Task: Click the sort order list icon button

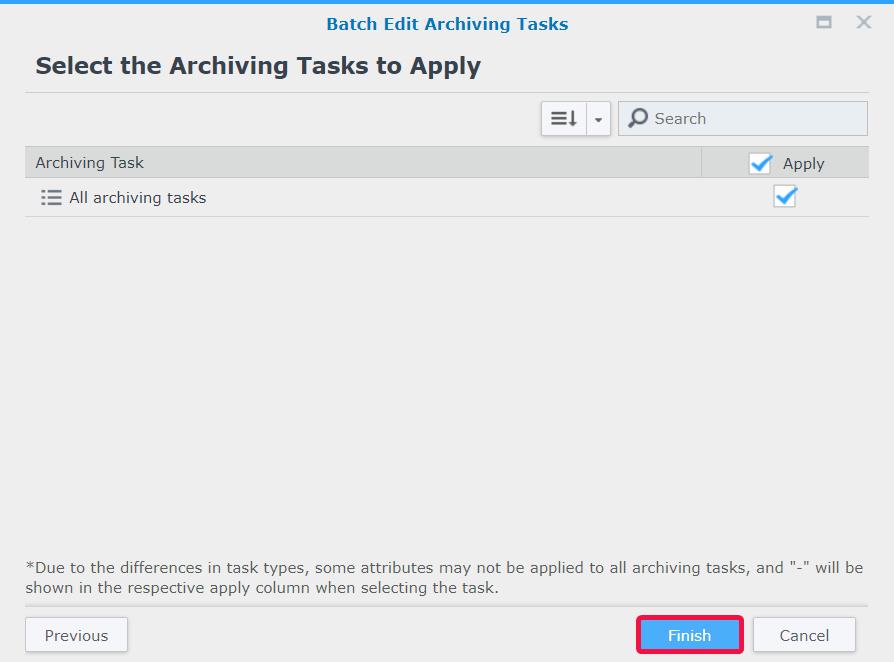Action: [x=564, y=119]
